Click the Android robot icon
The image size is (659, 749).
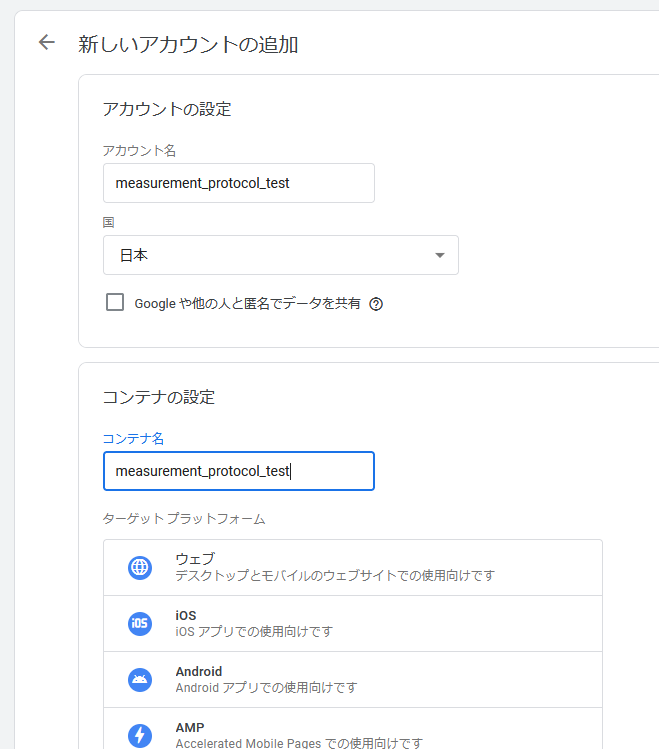(140, 680)
